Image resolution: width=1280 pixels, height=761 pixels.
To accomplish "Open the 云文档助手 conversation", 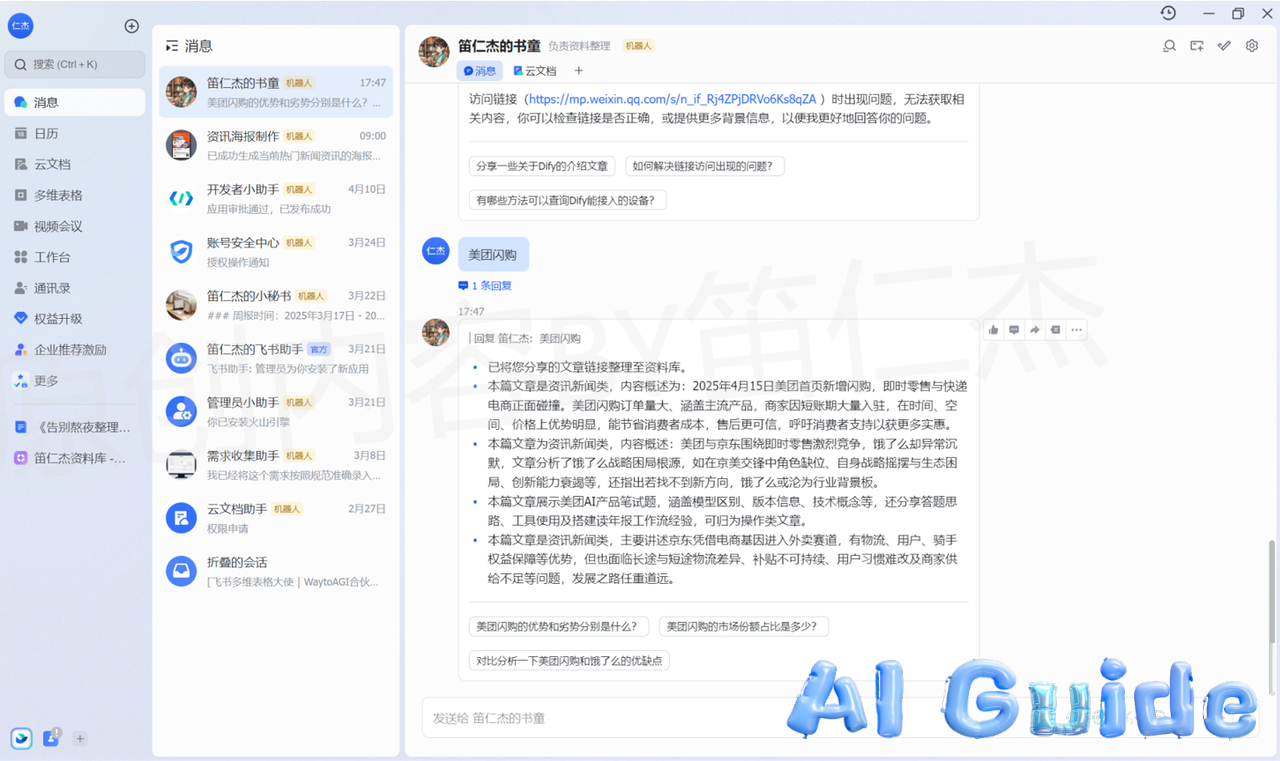I will pyautogui.click(x=276, y=518).
